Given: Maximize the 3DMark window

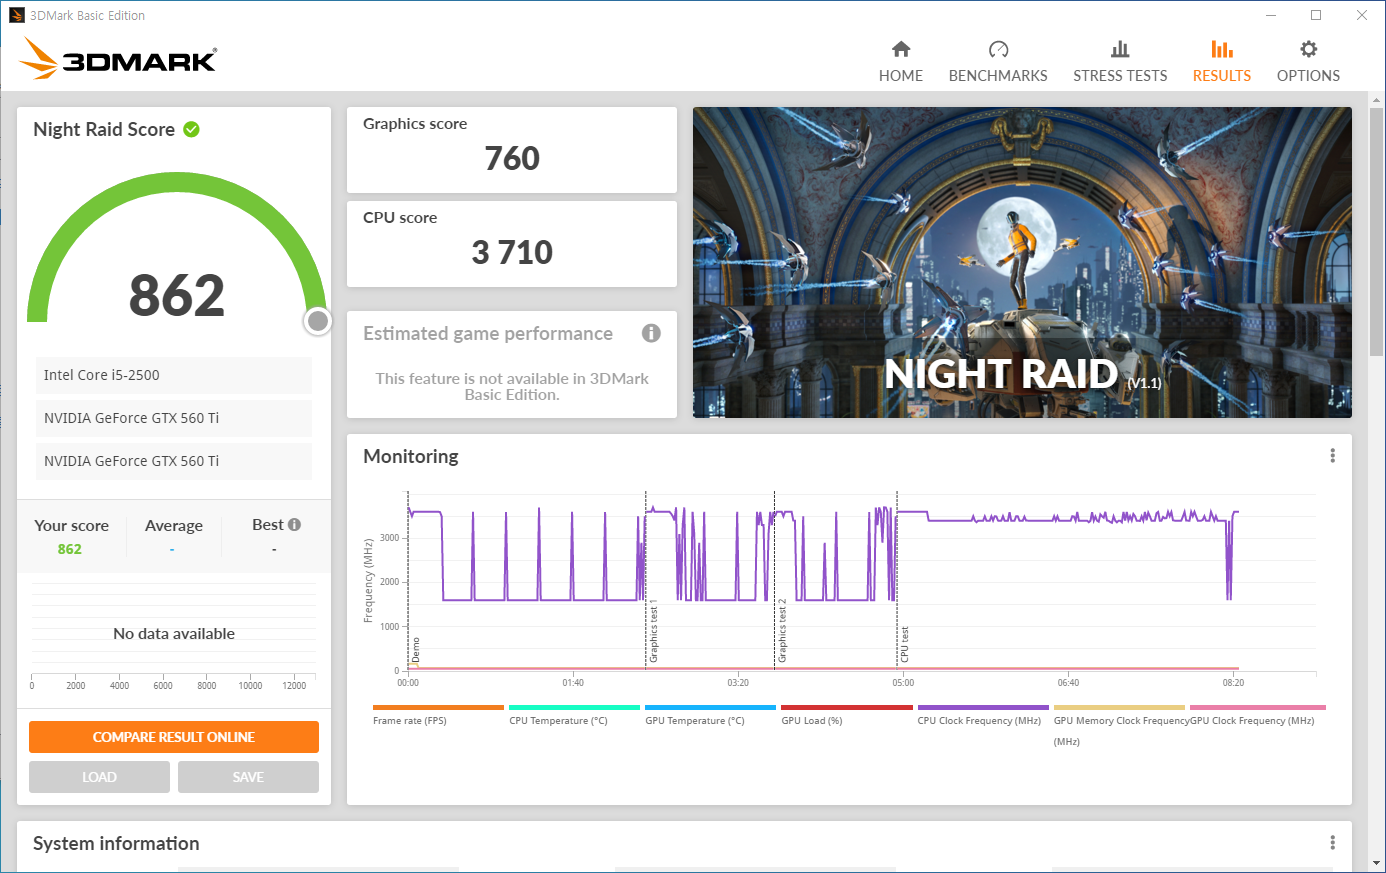Looking at the screenshot, I should pos(1316,15).
